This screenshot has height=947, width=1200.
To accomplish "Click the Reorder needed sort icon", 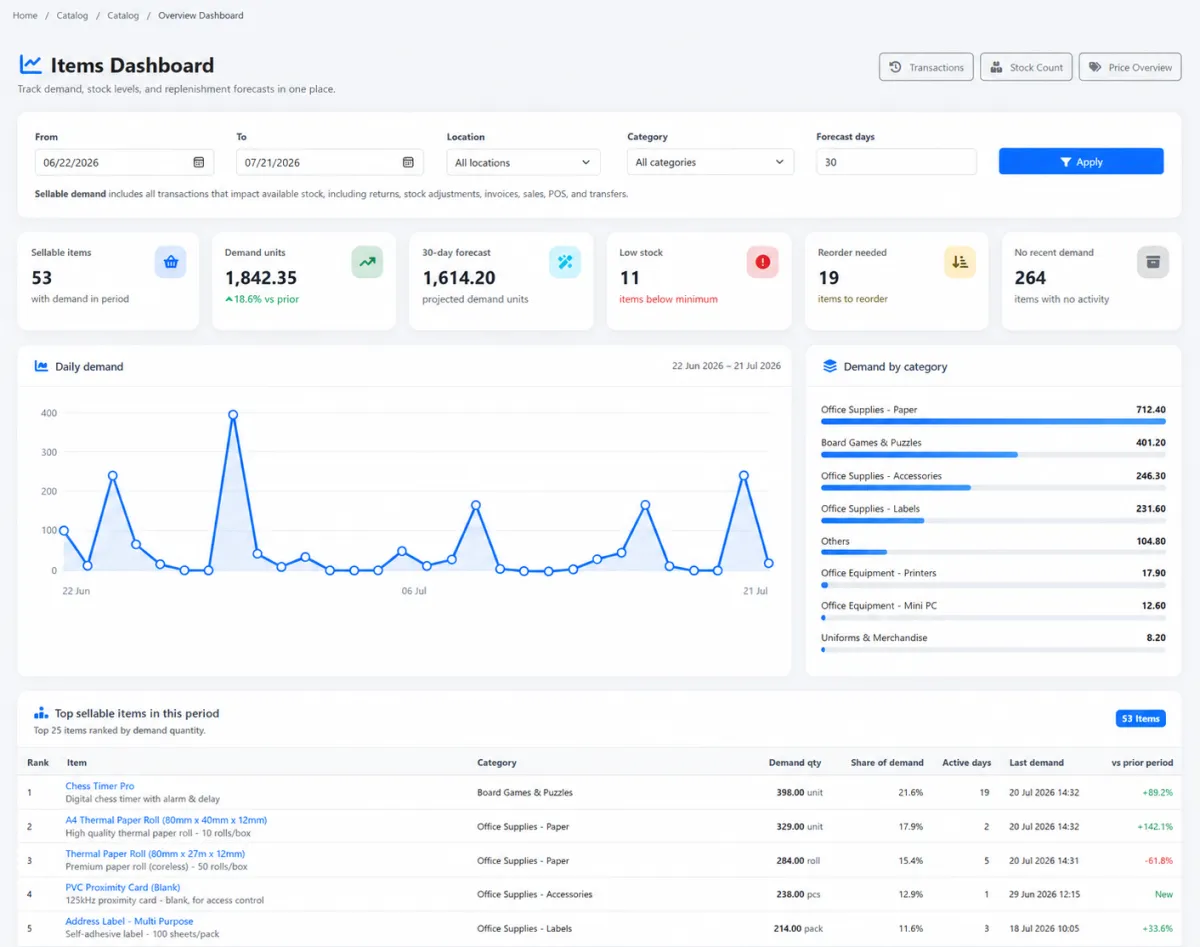I will point(960,262).
